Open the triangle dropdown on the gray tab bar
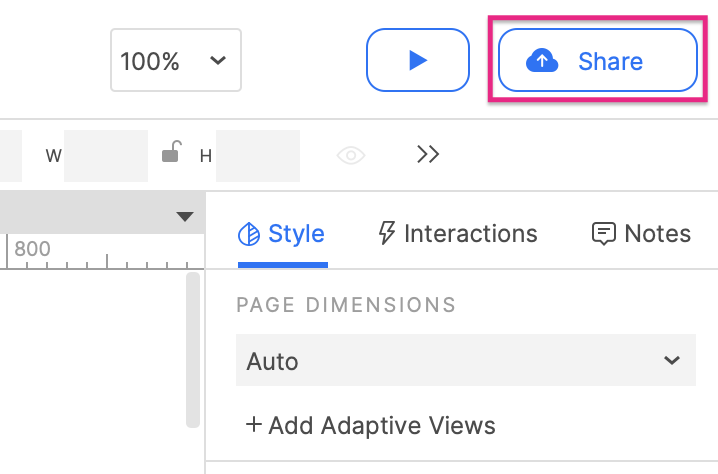The height and width of the screenshot is (474, 718). pyautogui.click(x=184, y=216)
